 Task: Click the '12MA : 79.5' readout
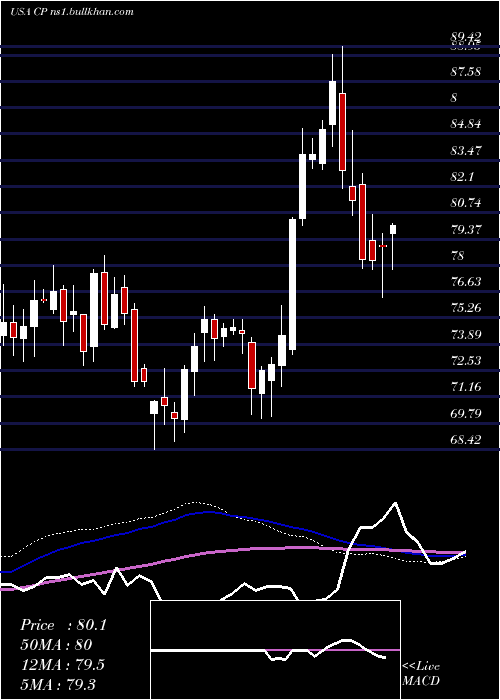62,664
